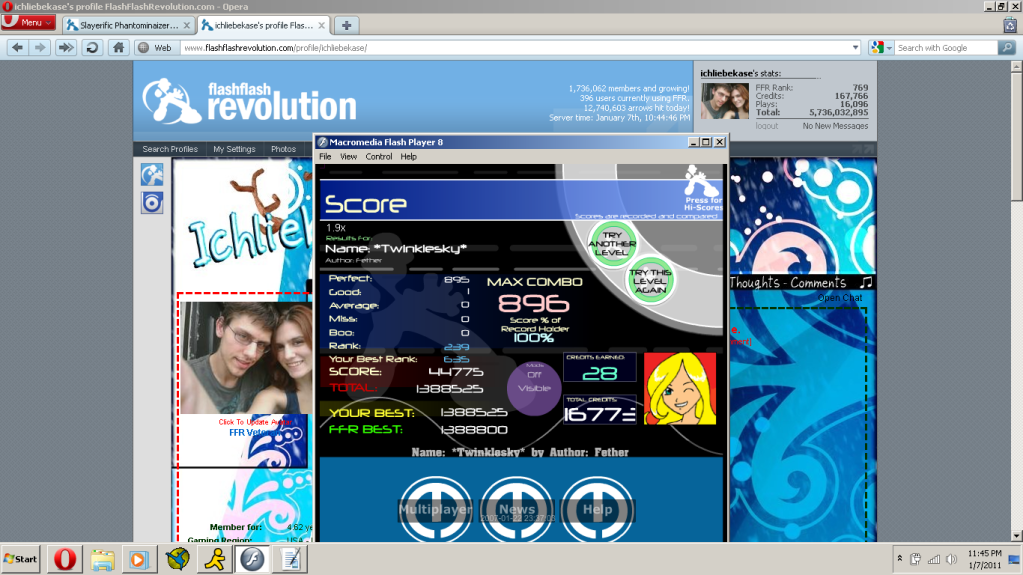This screenshot has height=575, width=1023.
Task: Click the Search Profiles navigation link
Action: (x=170, y=149)
